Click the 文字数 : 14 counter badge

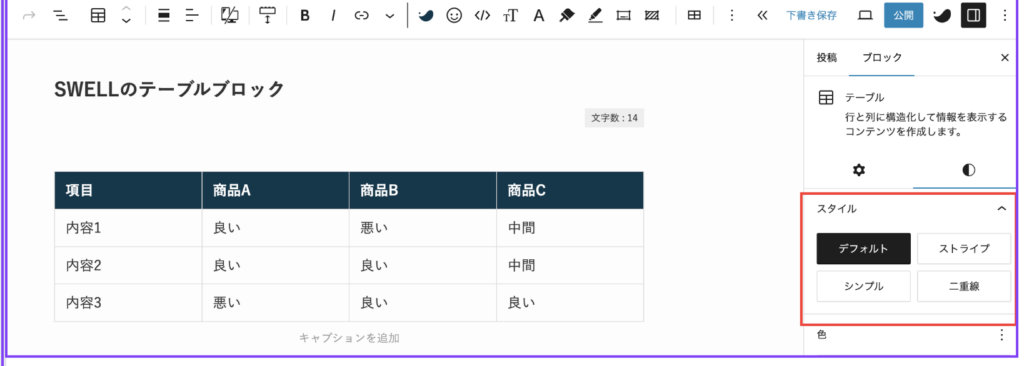pos(614,118)
